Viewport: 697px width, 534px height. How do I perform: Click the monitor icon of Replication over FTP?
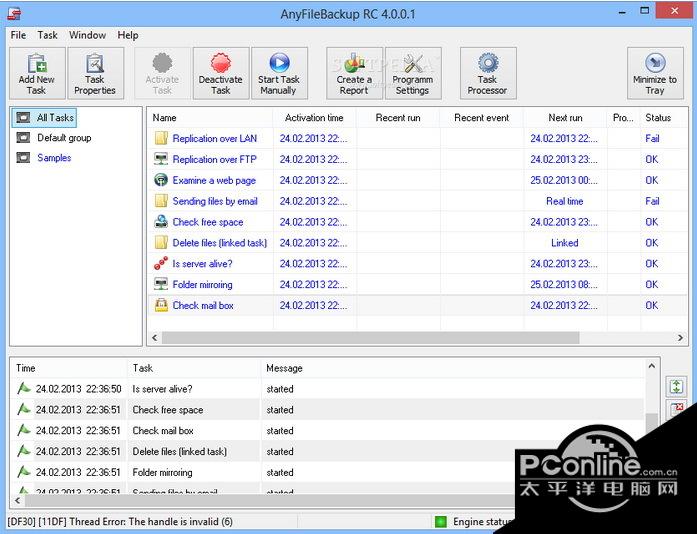click(x=161, y=159)
